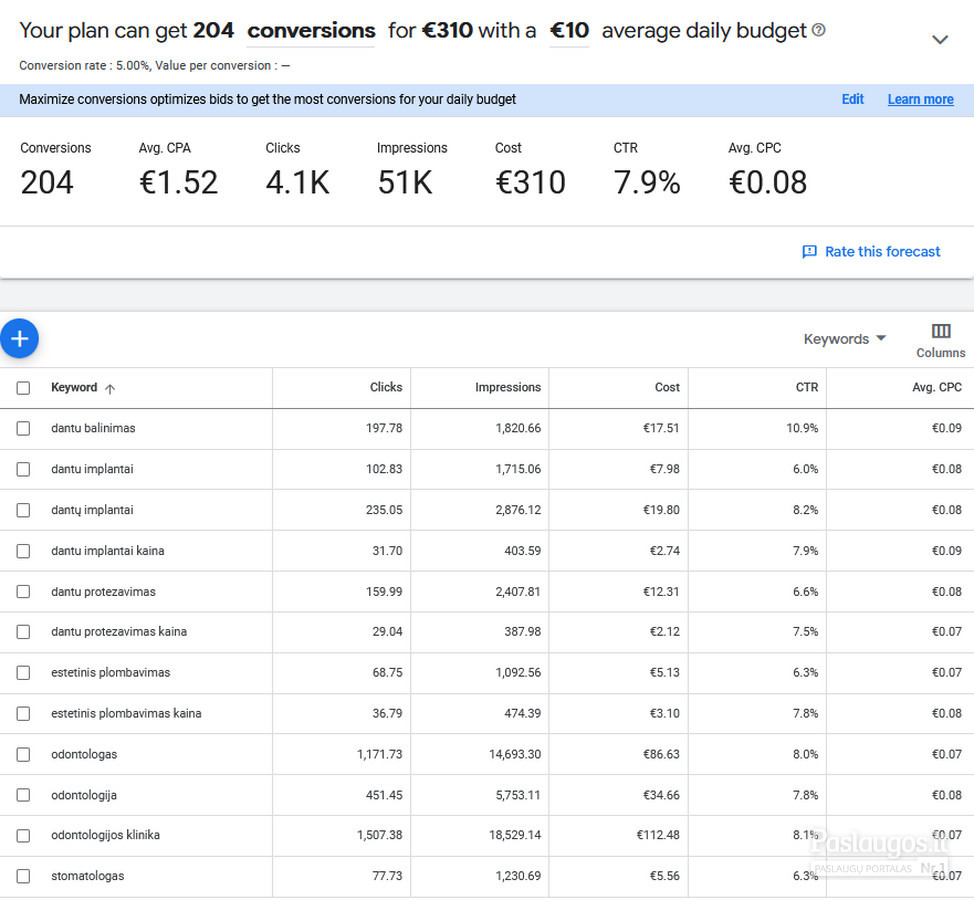Open the conversions metric selector
This screenshot has width=974, height=900.
coord(311,31)
